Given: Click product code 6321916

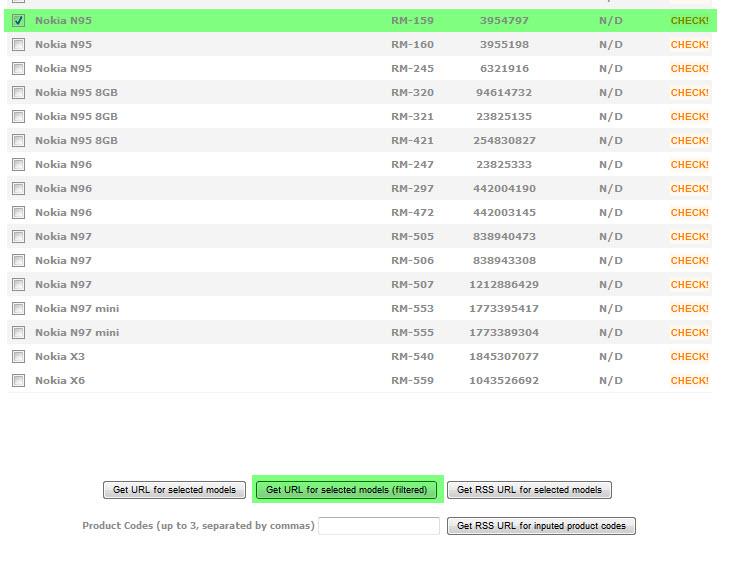Looking at the screenshot, I should [x=504, y=69].
